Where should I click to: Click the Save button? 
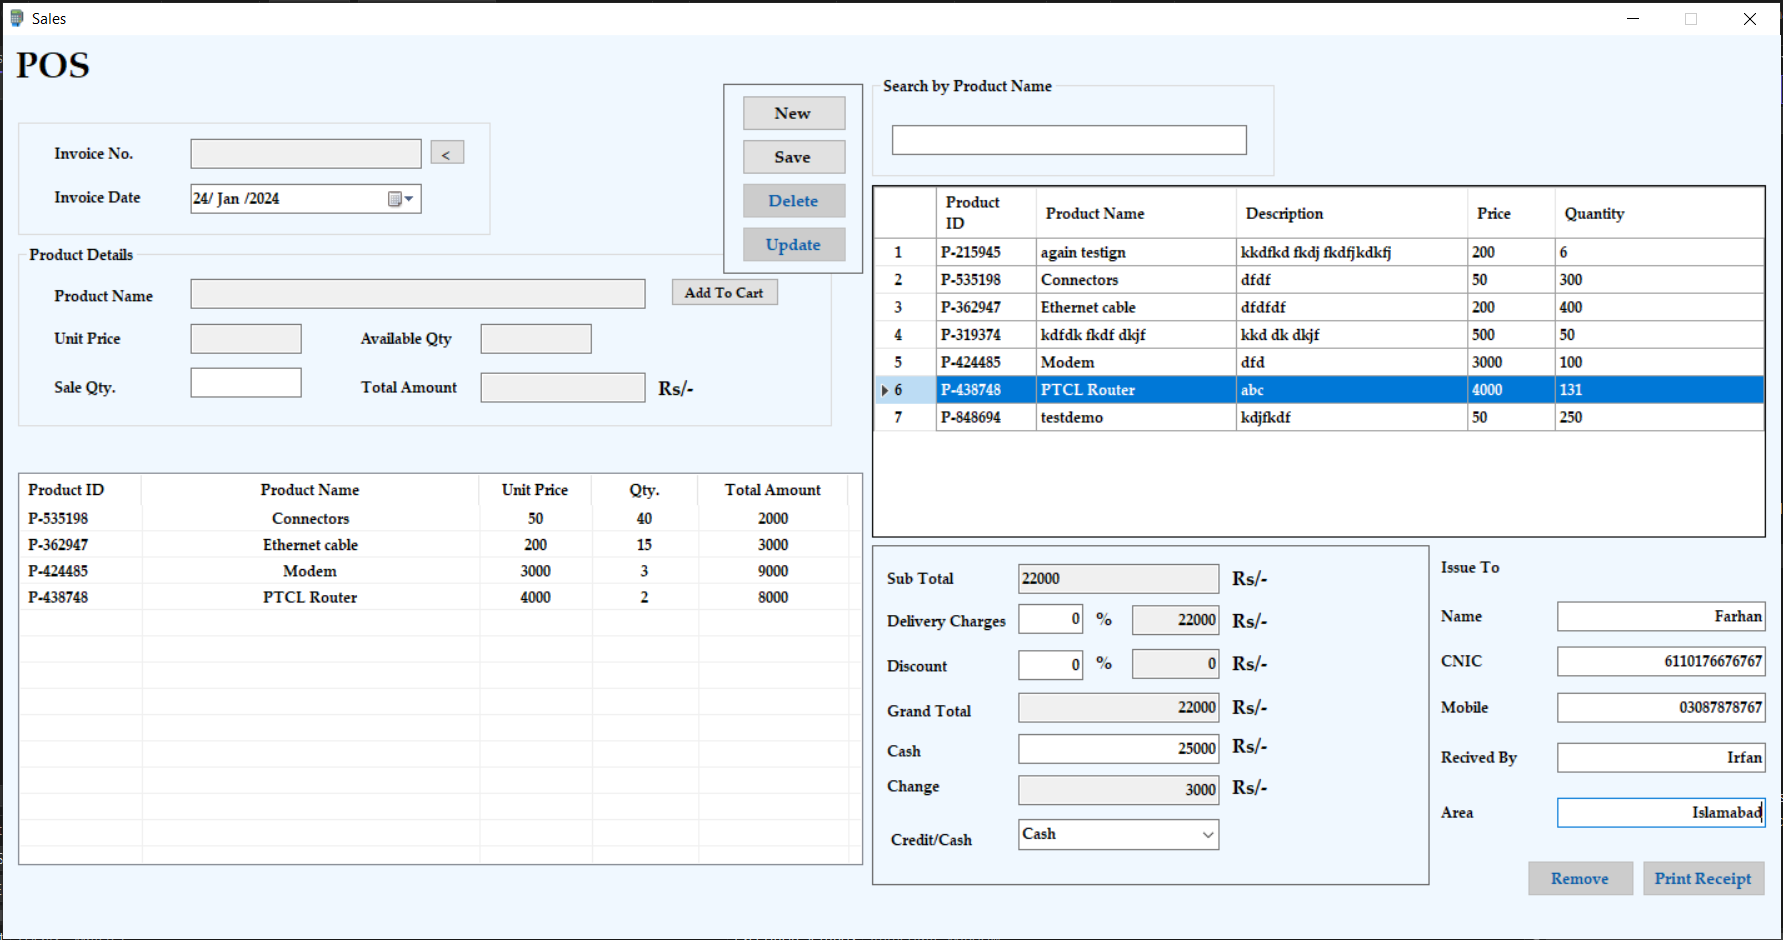tap(793, 157)
